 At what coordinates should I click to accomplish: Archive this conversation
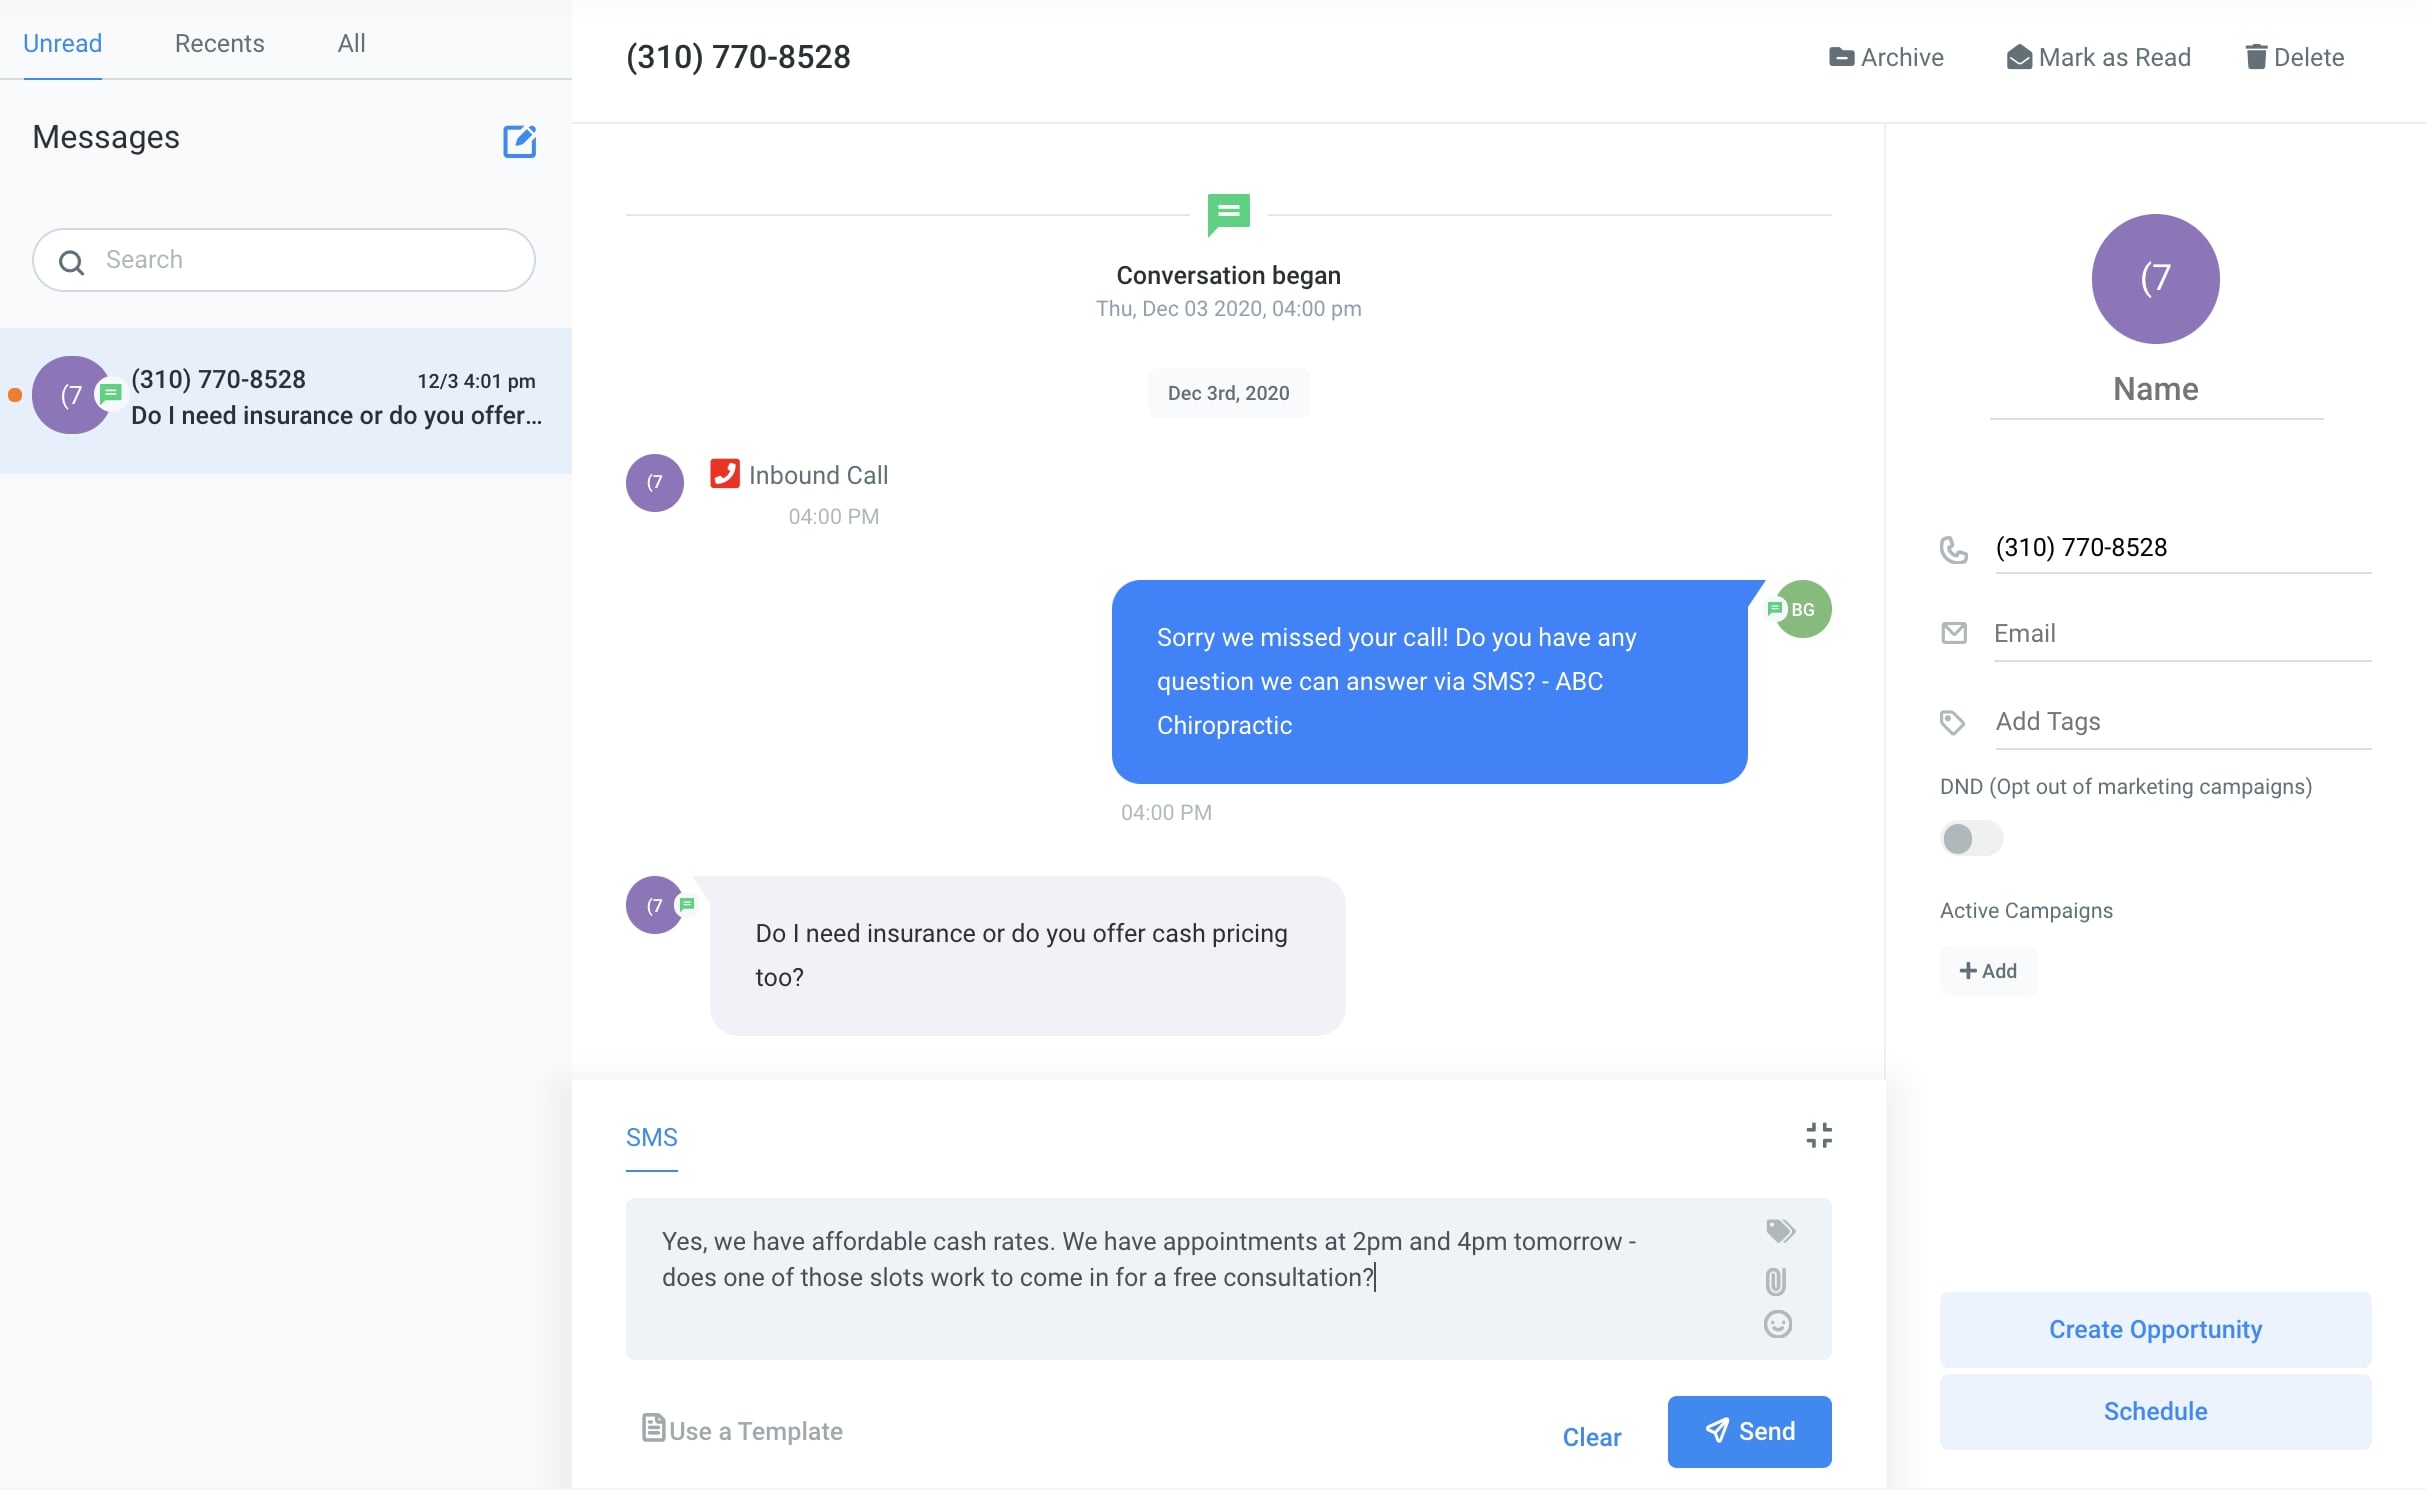click(x=1886, y=57)
